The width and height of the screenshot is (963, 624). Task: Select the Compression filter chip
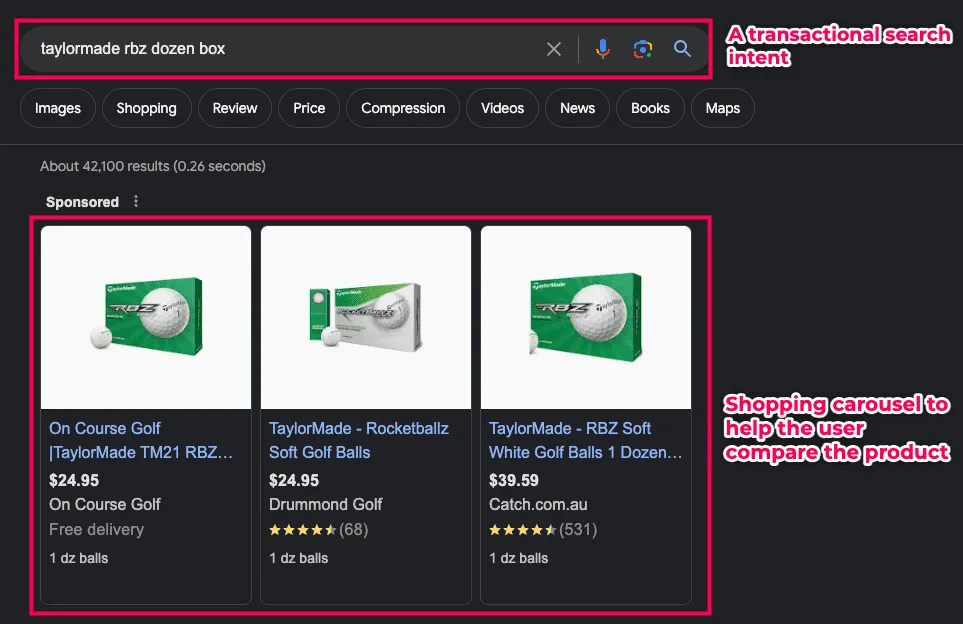pyautogui.click(x=403, y=108)
